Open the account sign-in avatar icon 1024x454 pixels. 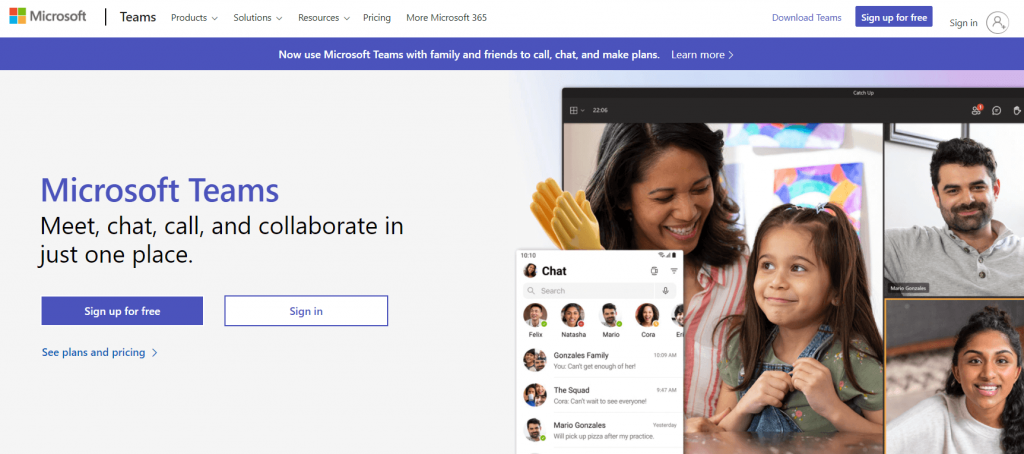[997, 23]
